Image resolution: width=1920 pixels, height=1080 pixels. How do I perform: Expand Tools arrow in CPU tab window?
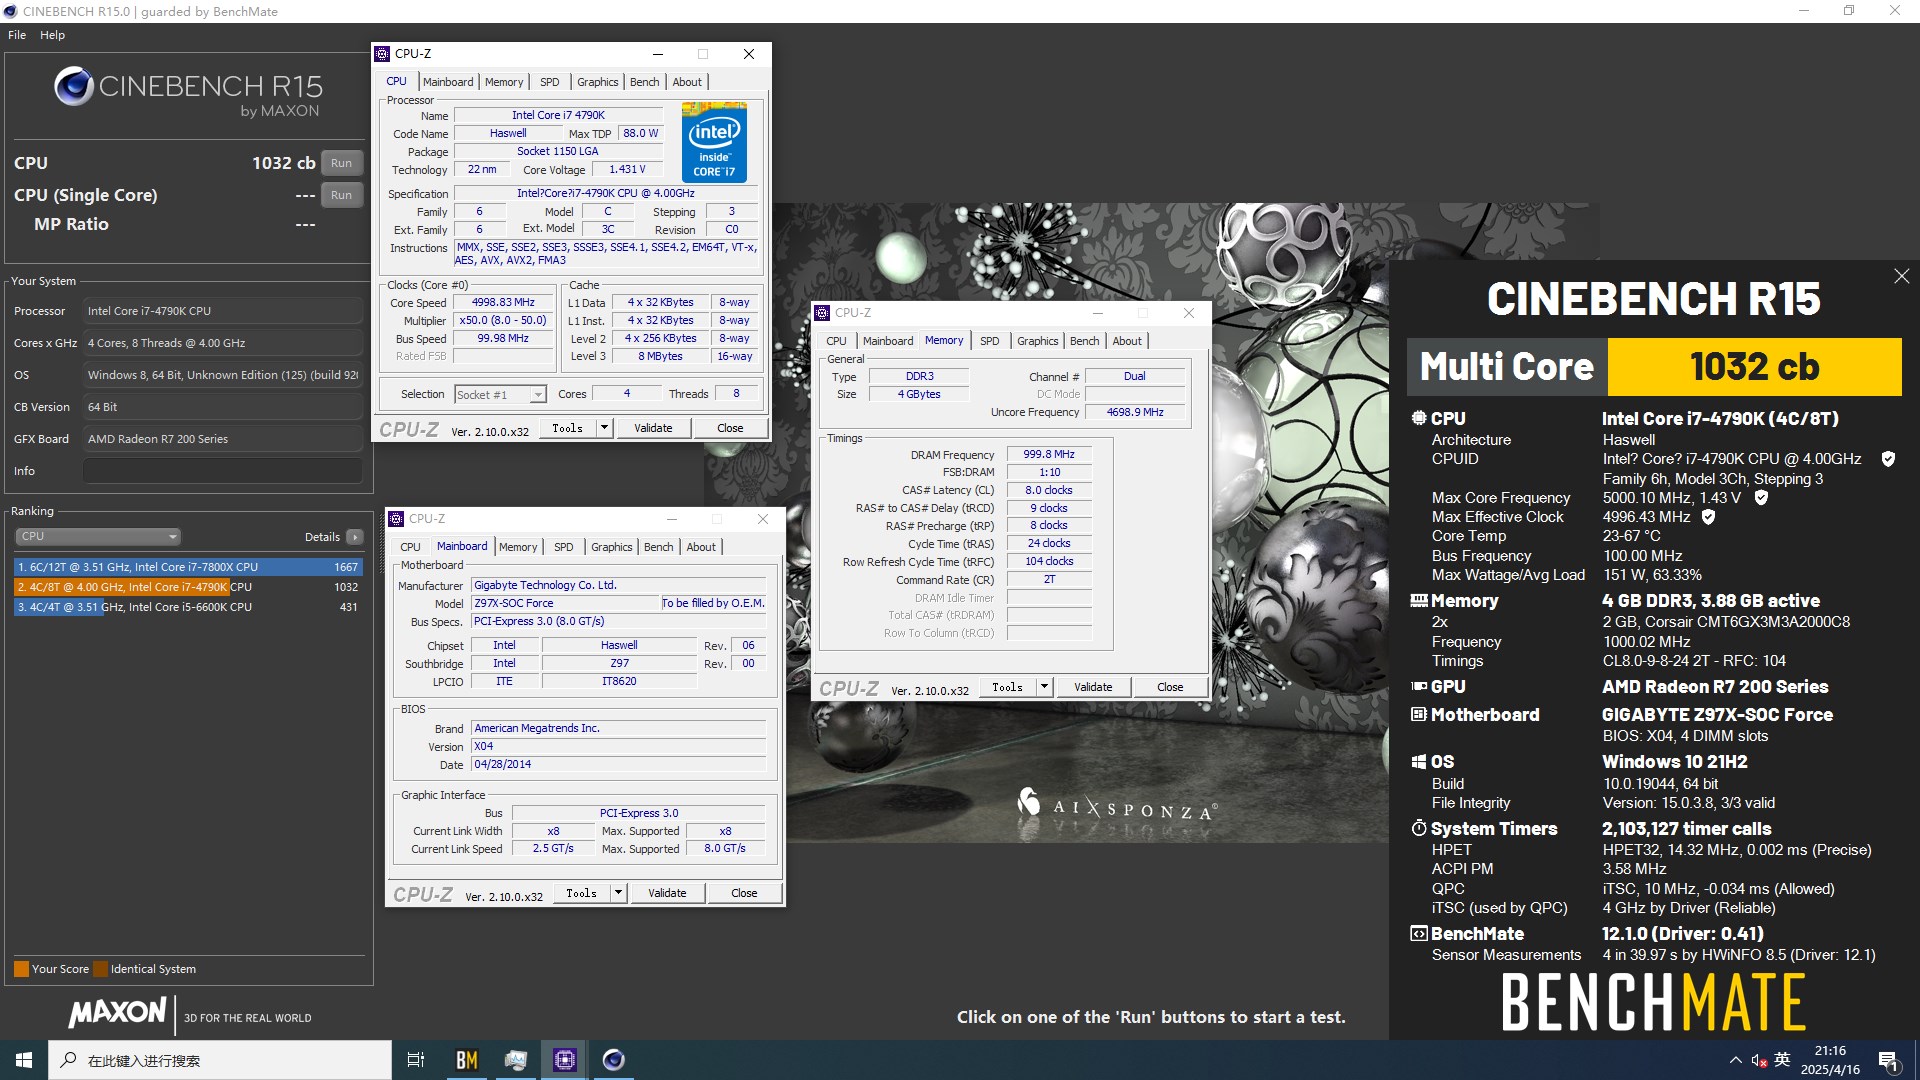[604, 428]
